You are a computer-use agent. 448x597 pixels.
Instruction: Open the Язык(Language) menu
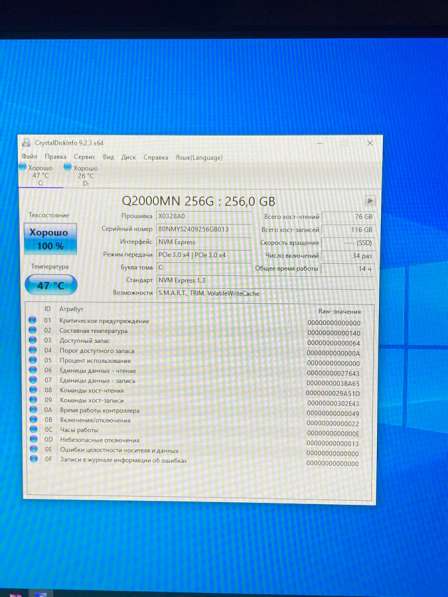(x=199, y=157)
